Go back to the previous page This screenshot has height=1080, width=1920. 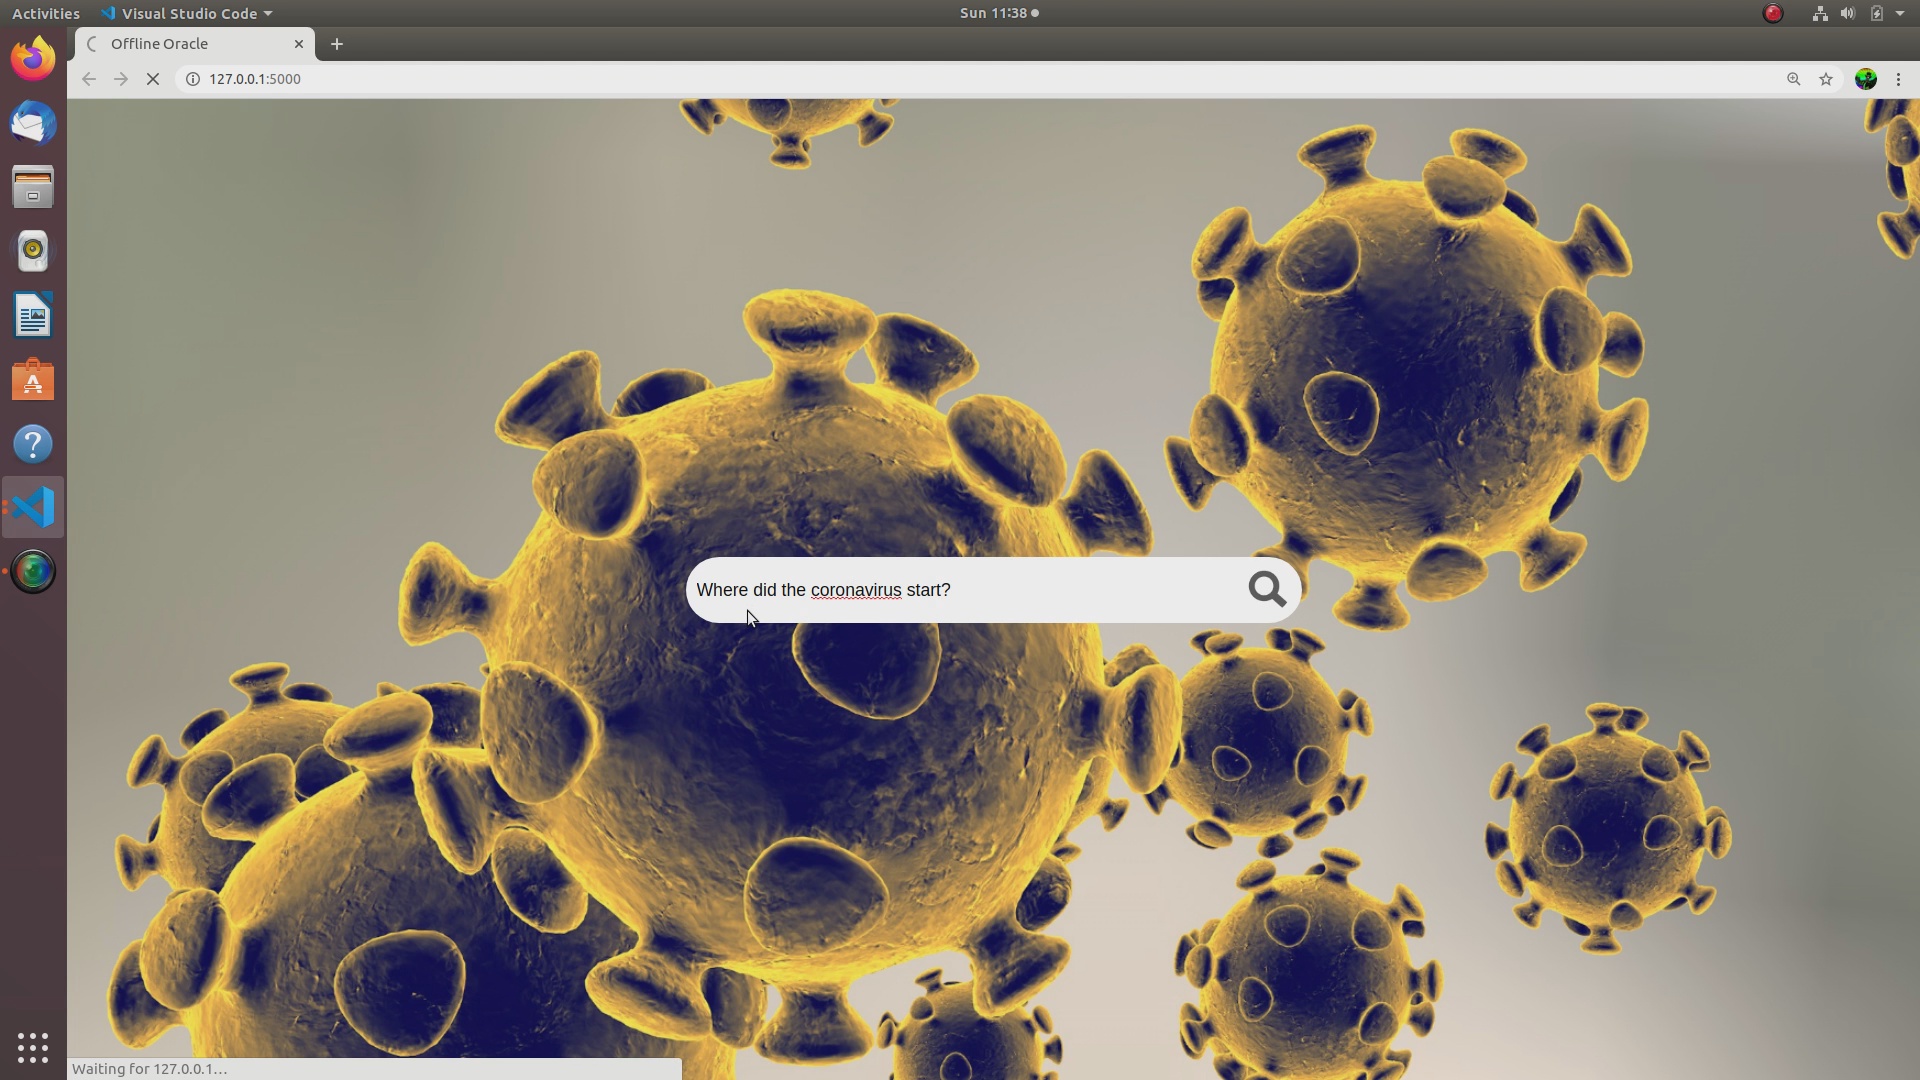point(89,79)
